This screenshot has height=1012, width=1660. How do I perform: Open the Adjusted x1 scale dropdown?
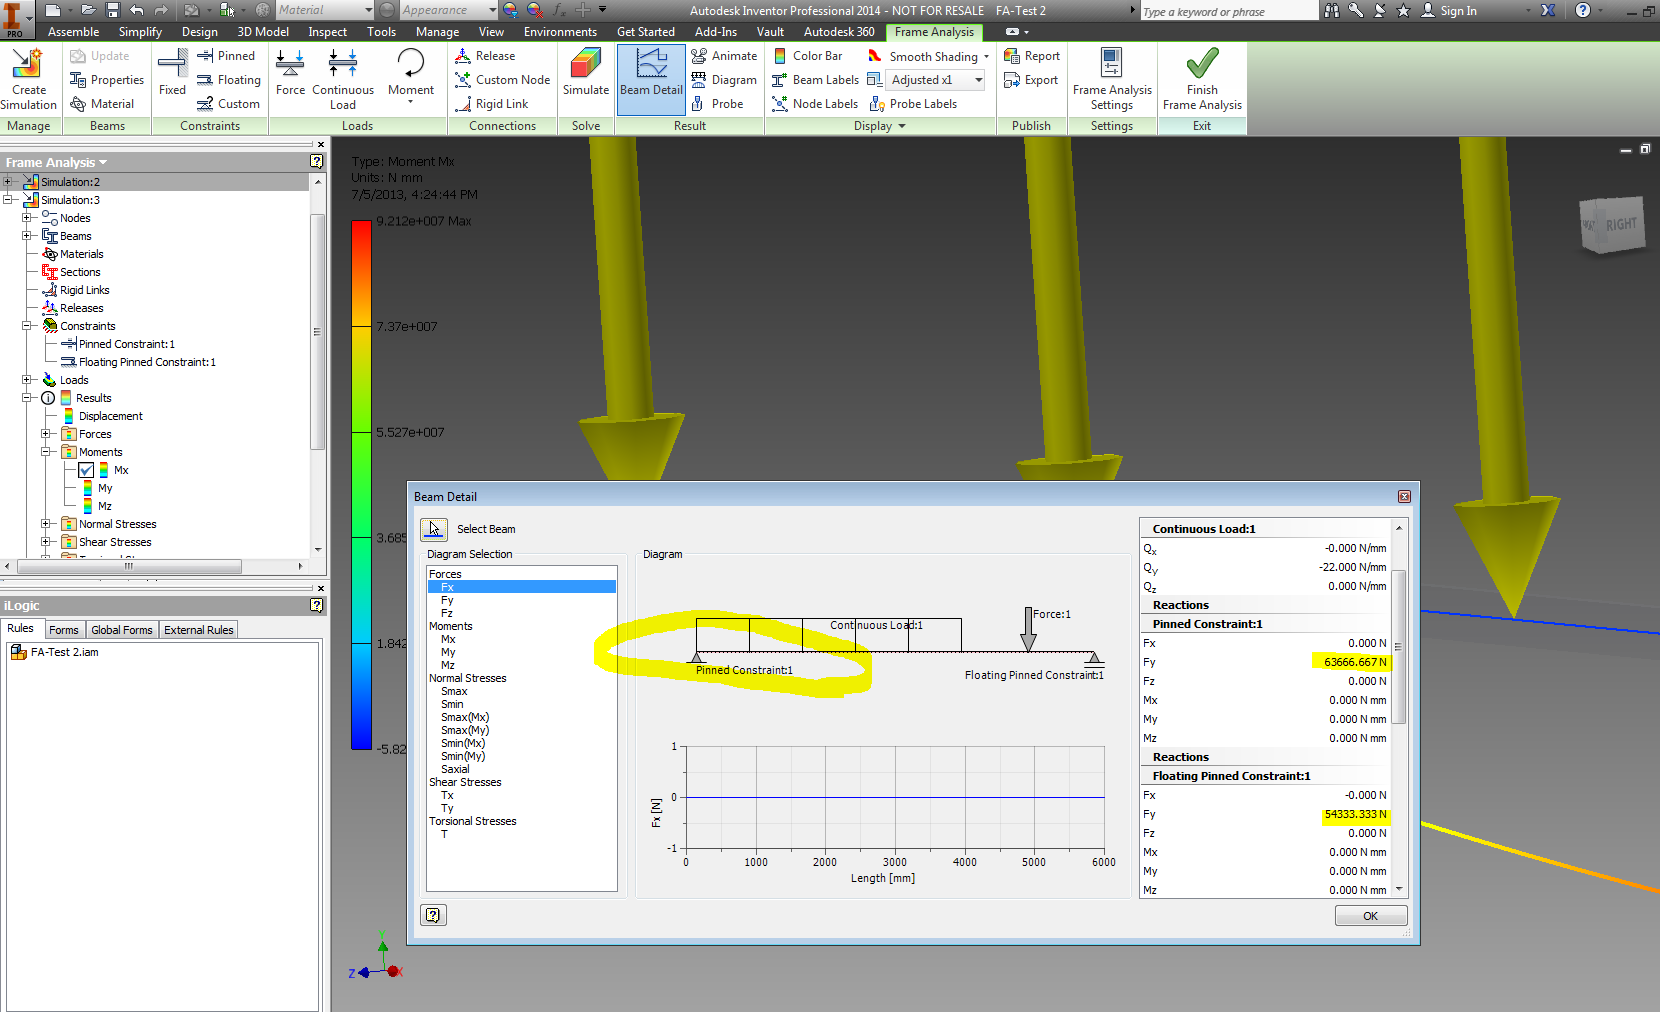pos(977,79)
